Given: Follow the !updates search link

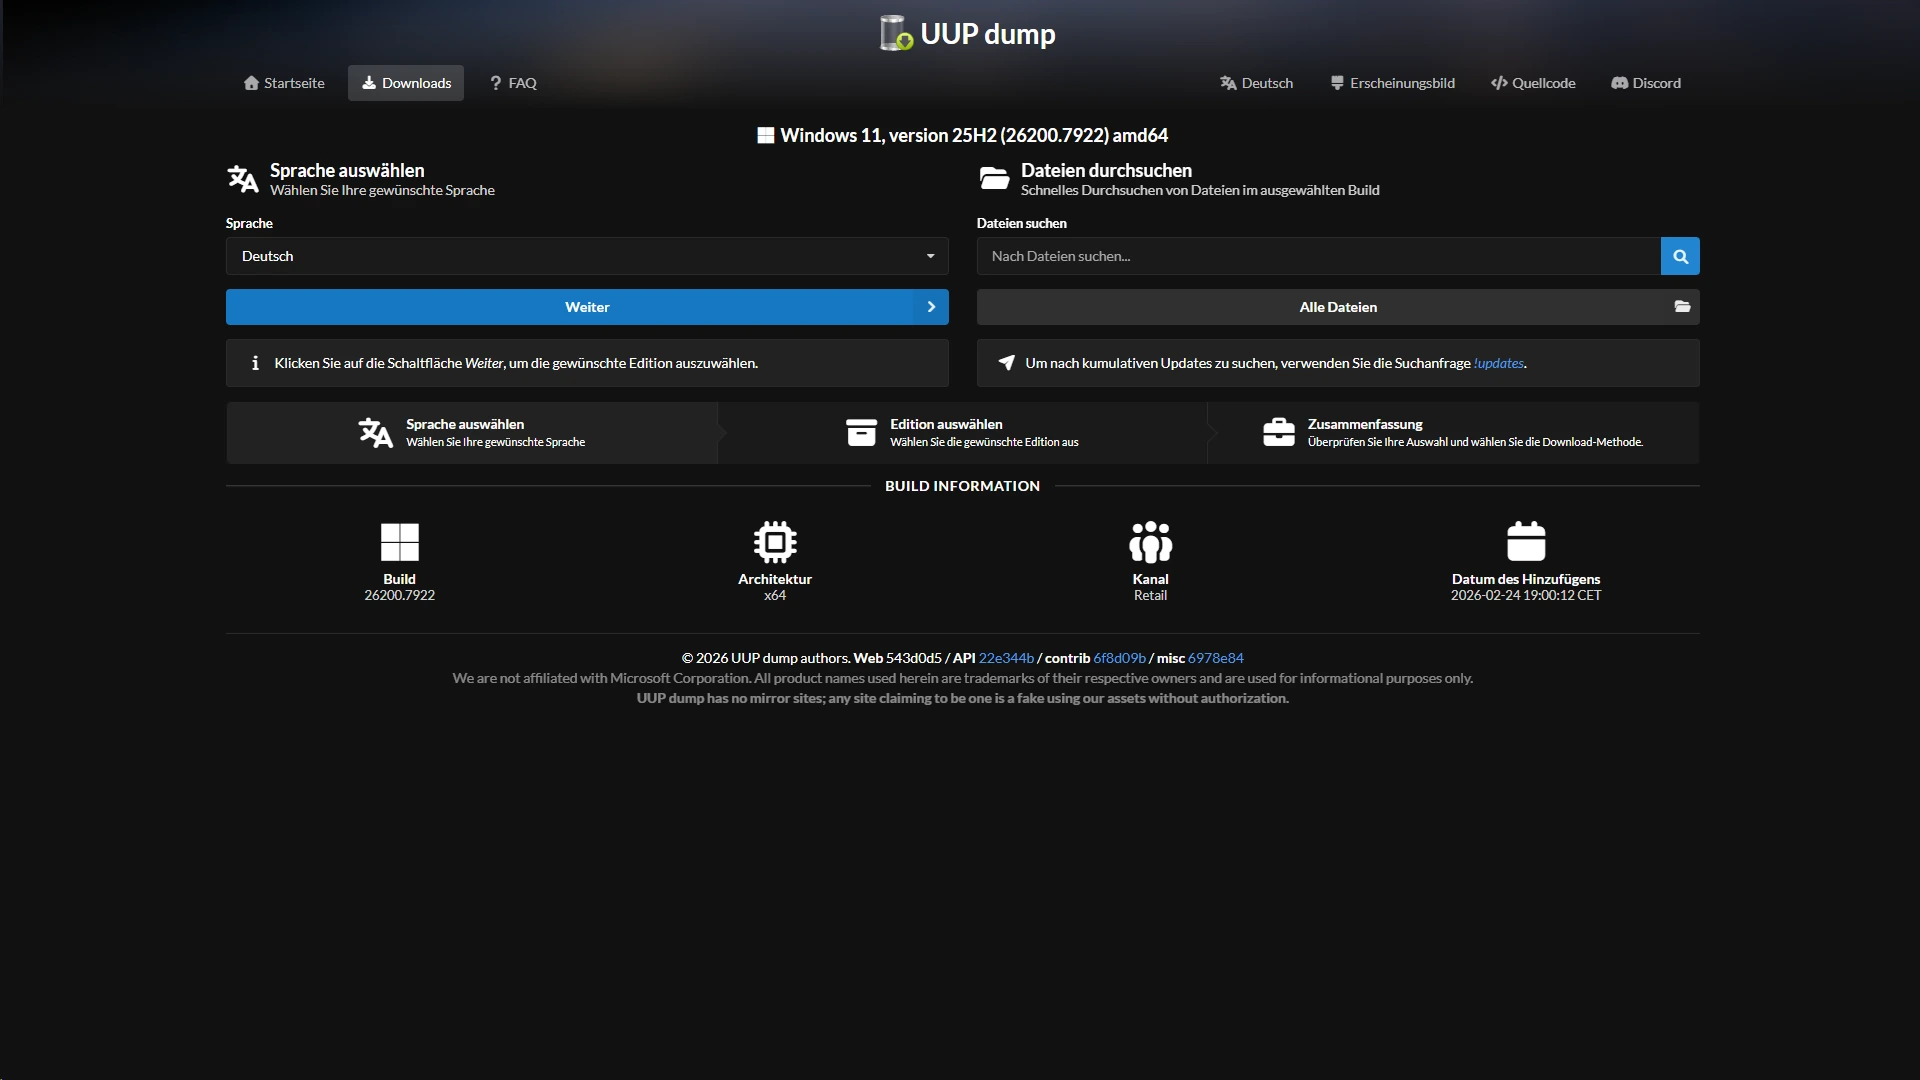Looking at the screenshot, I should click(x=1499, y=363).
